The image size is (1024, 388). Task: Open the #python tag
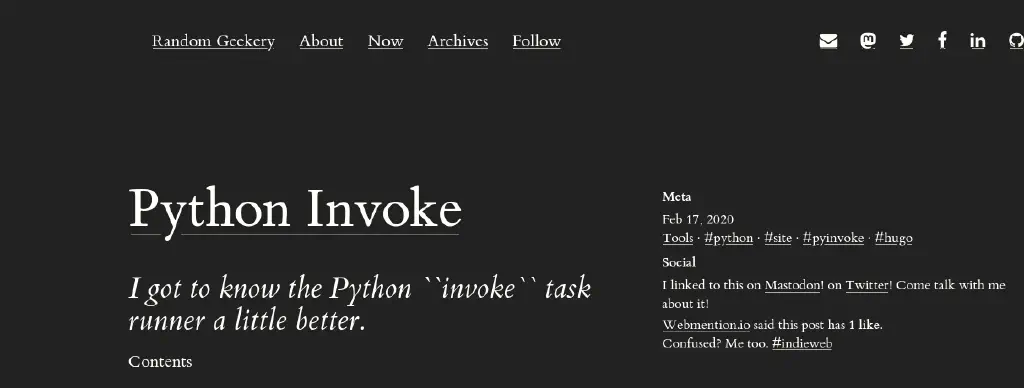click(729, 238)
